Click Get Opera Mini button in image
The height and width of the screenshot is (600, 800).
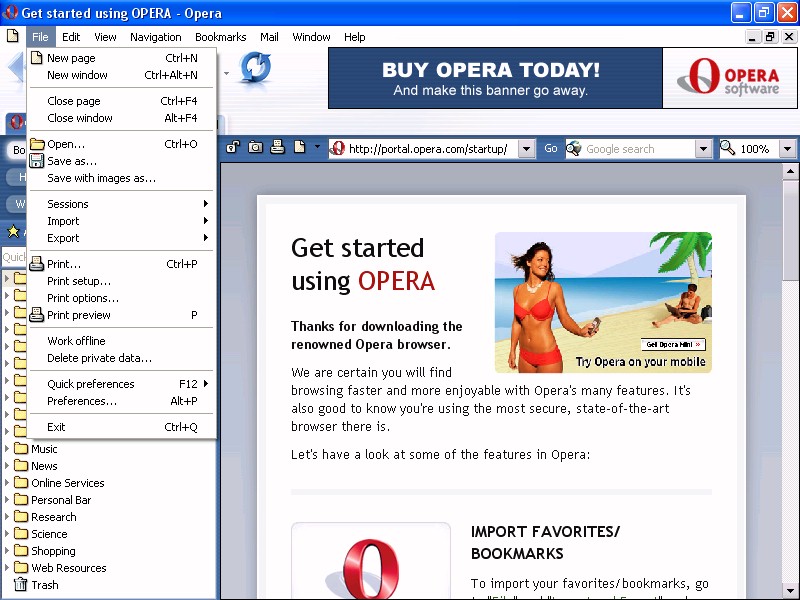673,344
